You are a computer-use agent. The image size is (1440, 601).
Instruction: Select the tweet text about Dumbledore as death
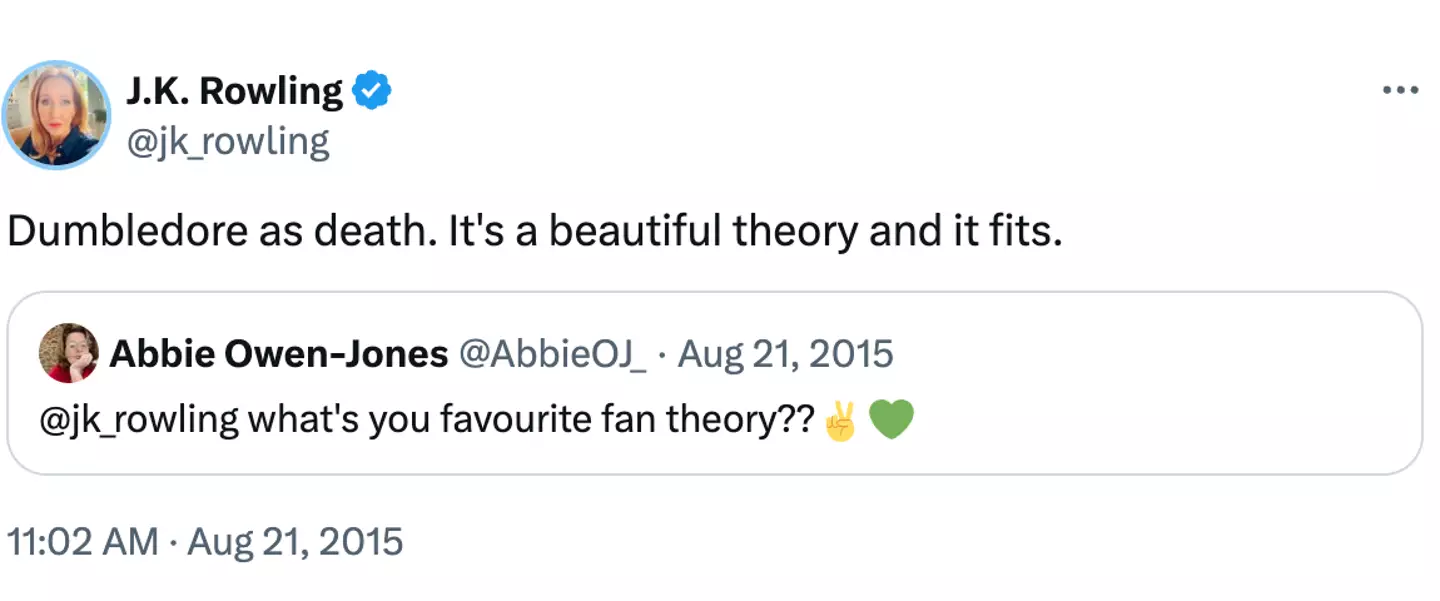point(536,231)
